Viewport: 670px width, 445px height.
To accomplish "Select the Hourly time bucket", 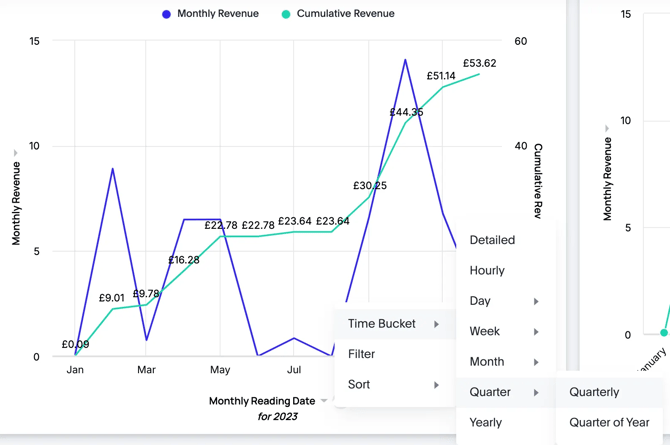I will (487, 270).
